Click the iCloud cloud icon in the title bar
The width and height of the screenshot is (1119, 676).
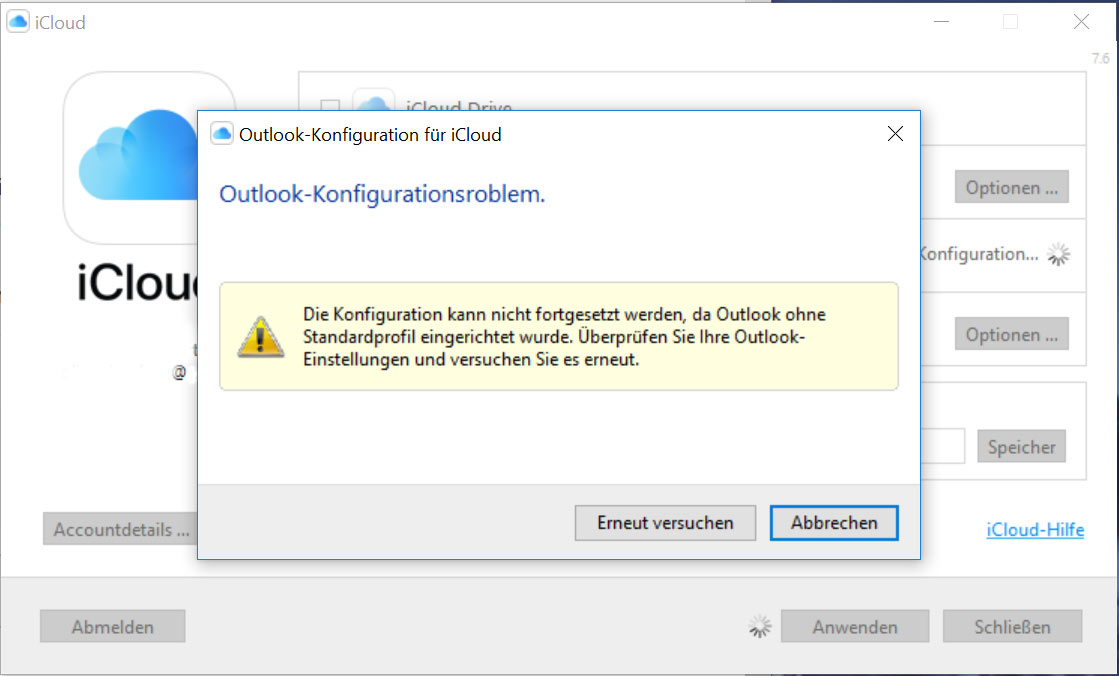click(18, 22)
